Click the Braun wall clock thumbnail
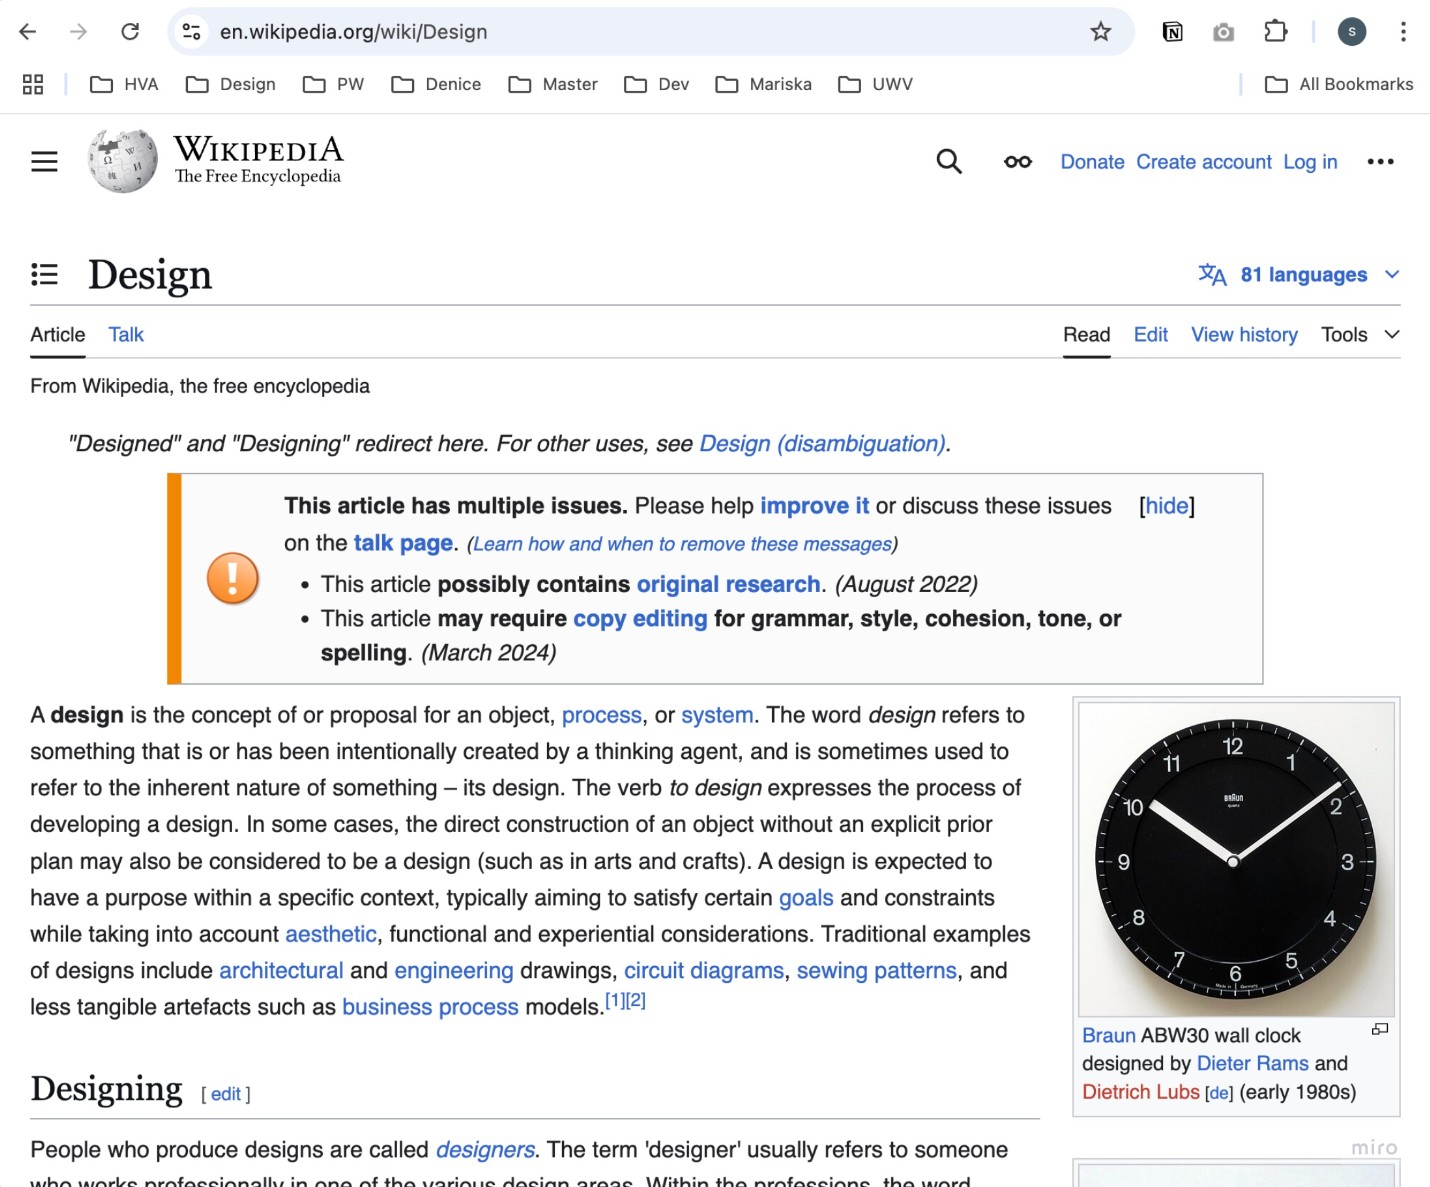 point(1236,859)
